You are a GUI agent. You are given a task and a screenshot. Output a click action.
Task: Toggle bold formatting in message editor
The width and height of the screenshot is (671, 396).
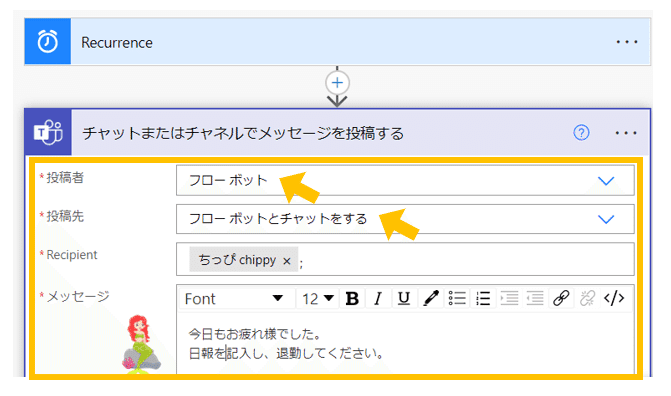352,298
